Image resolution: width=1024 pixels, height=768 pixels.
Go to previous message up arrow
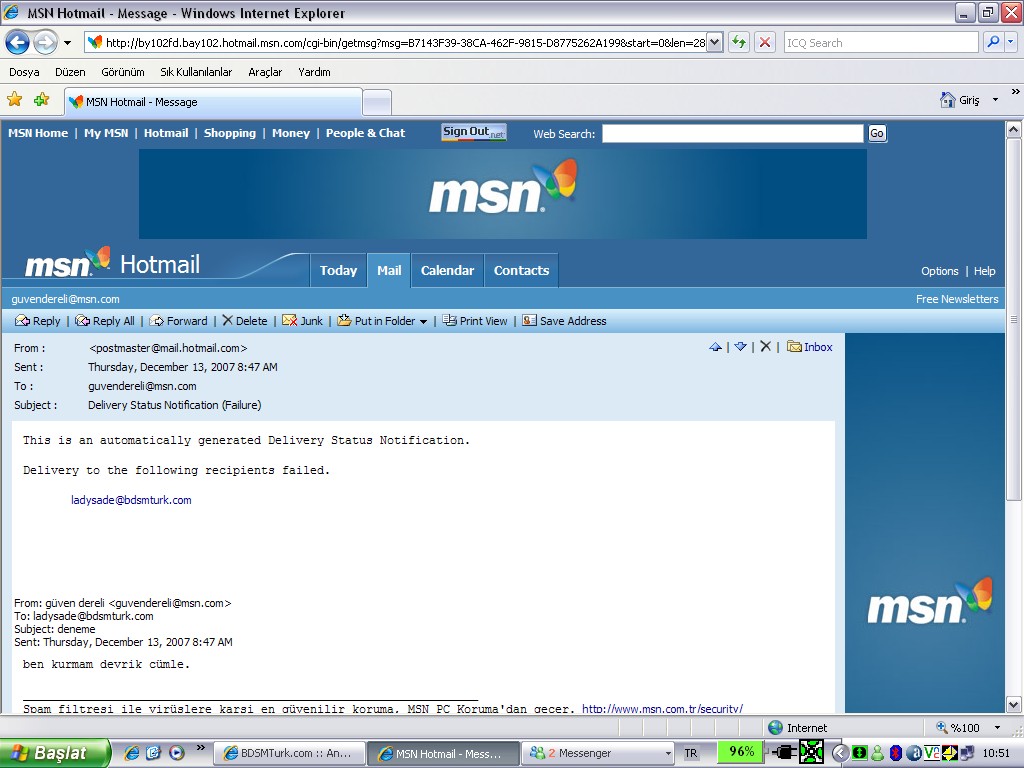pyautogui.click(x=715, y=347)
